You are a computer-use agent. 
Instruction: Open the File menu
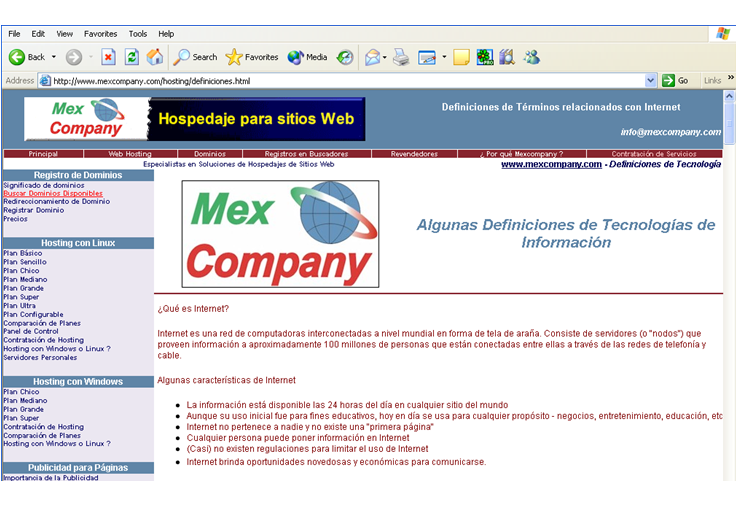click(x=14, y=34)
